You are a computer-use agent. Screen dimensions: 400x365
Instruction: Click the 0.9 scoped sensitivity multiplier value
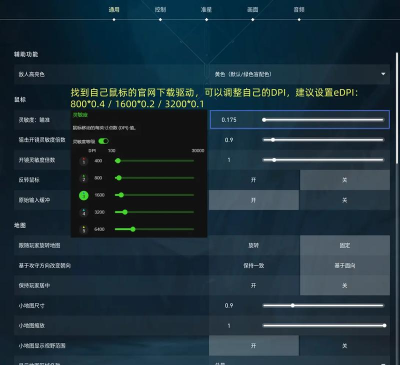(x=229, y=140)
